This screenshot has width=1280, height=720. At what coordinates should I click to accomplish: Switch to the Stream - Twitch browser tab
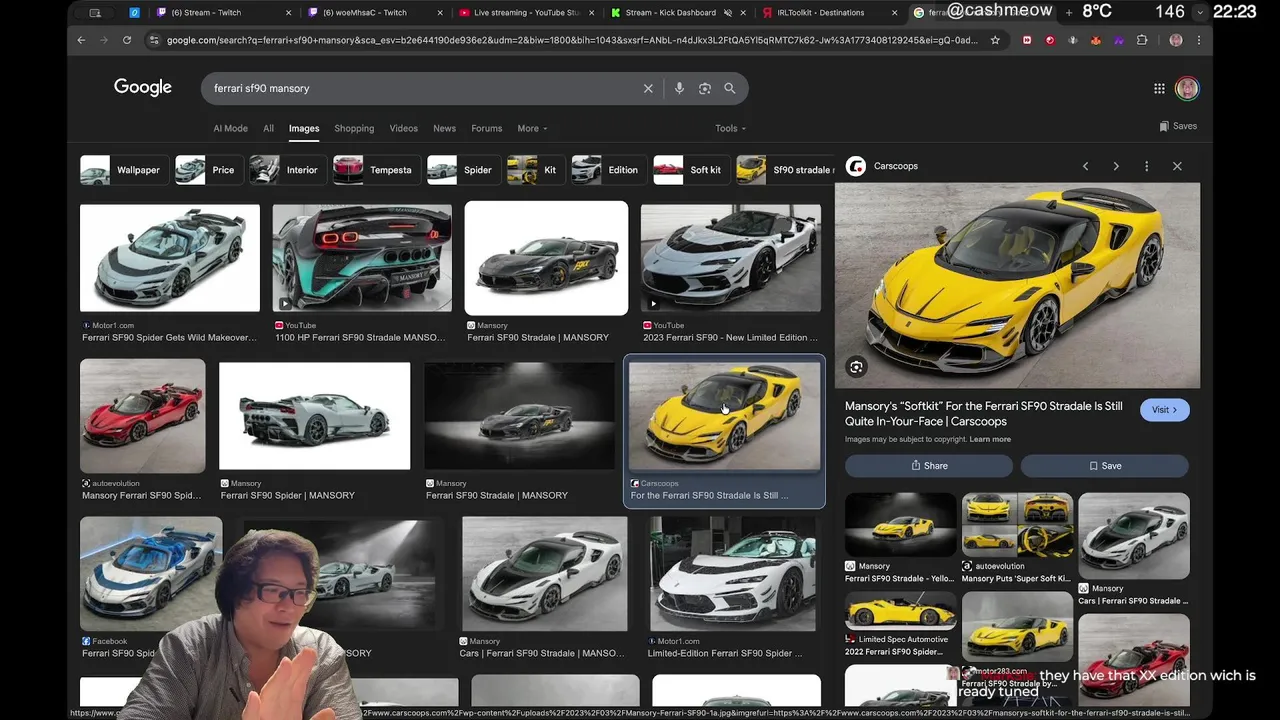(x=224, y=13)
